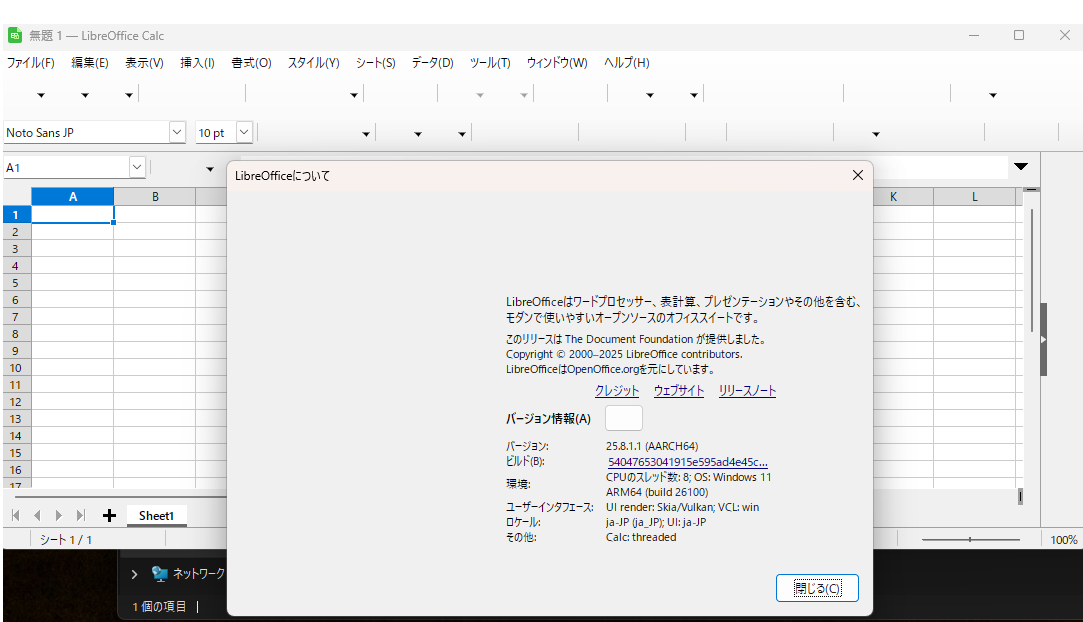The height and width of the screenshot is (622, 1083).
Task: Expand the ネットワーク tree item in background window
Action: 135,574
